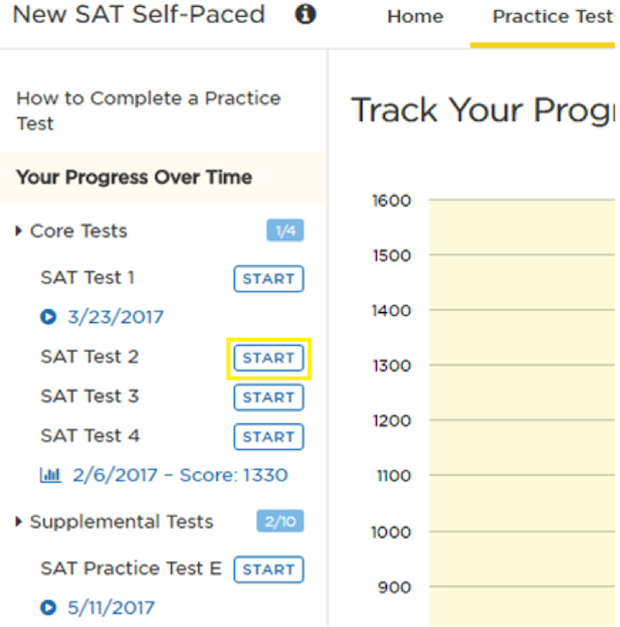Start SAT Test 3

[268, 397]
